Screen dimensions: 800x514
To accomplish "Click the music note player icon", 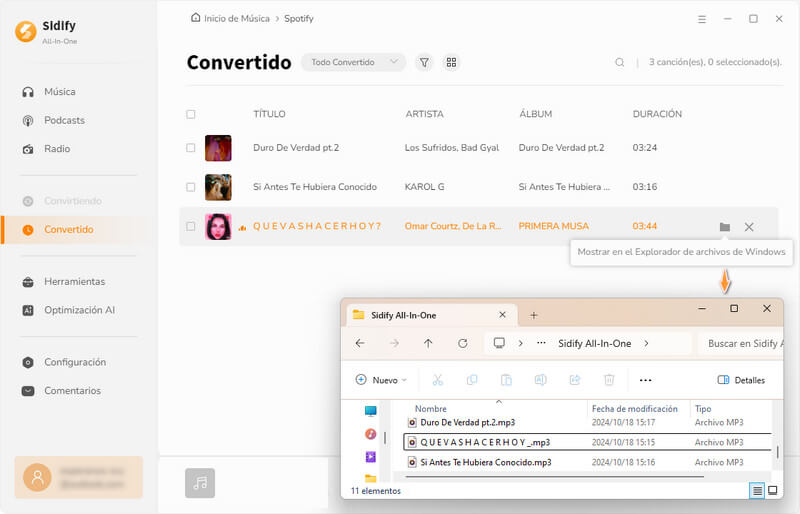I will (200, 483).
